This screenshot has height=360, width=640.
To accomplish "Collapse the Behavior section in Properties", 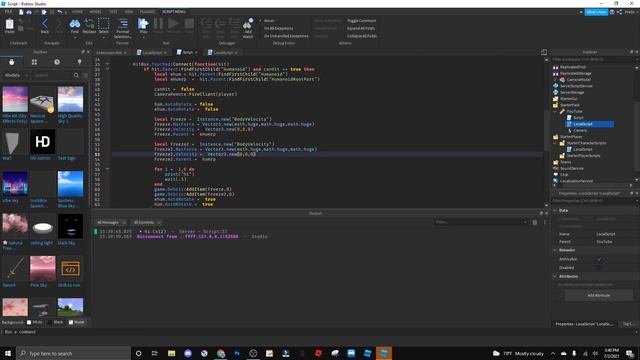I will [555, 250].
